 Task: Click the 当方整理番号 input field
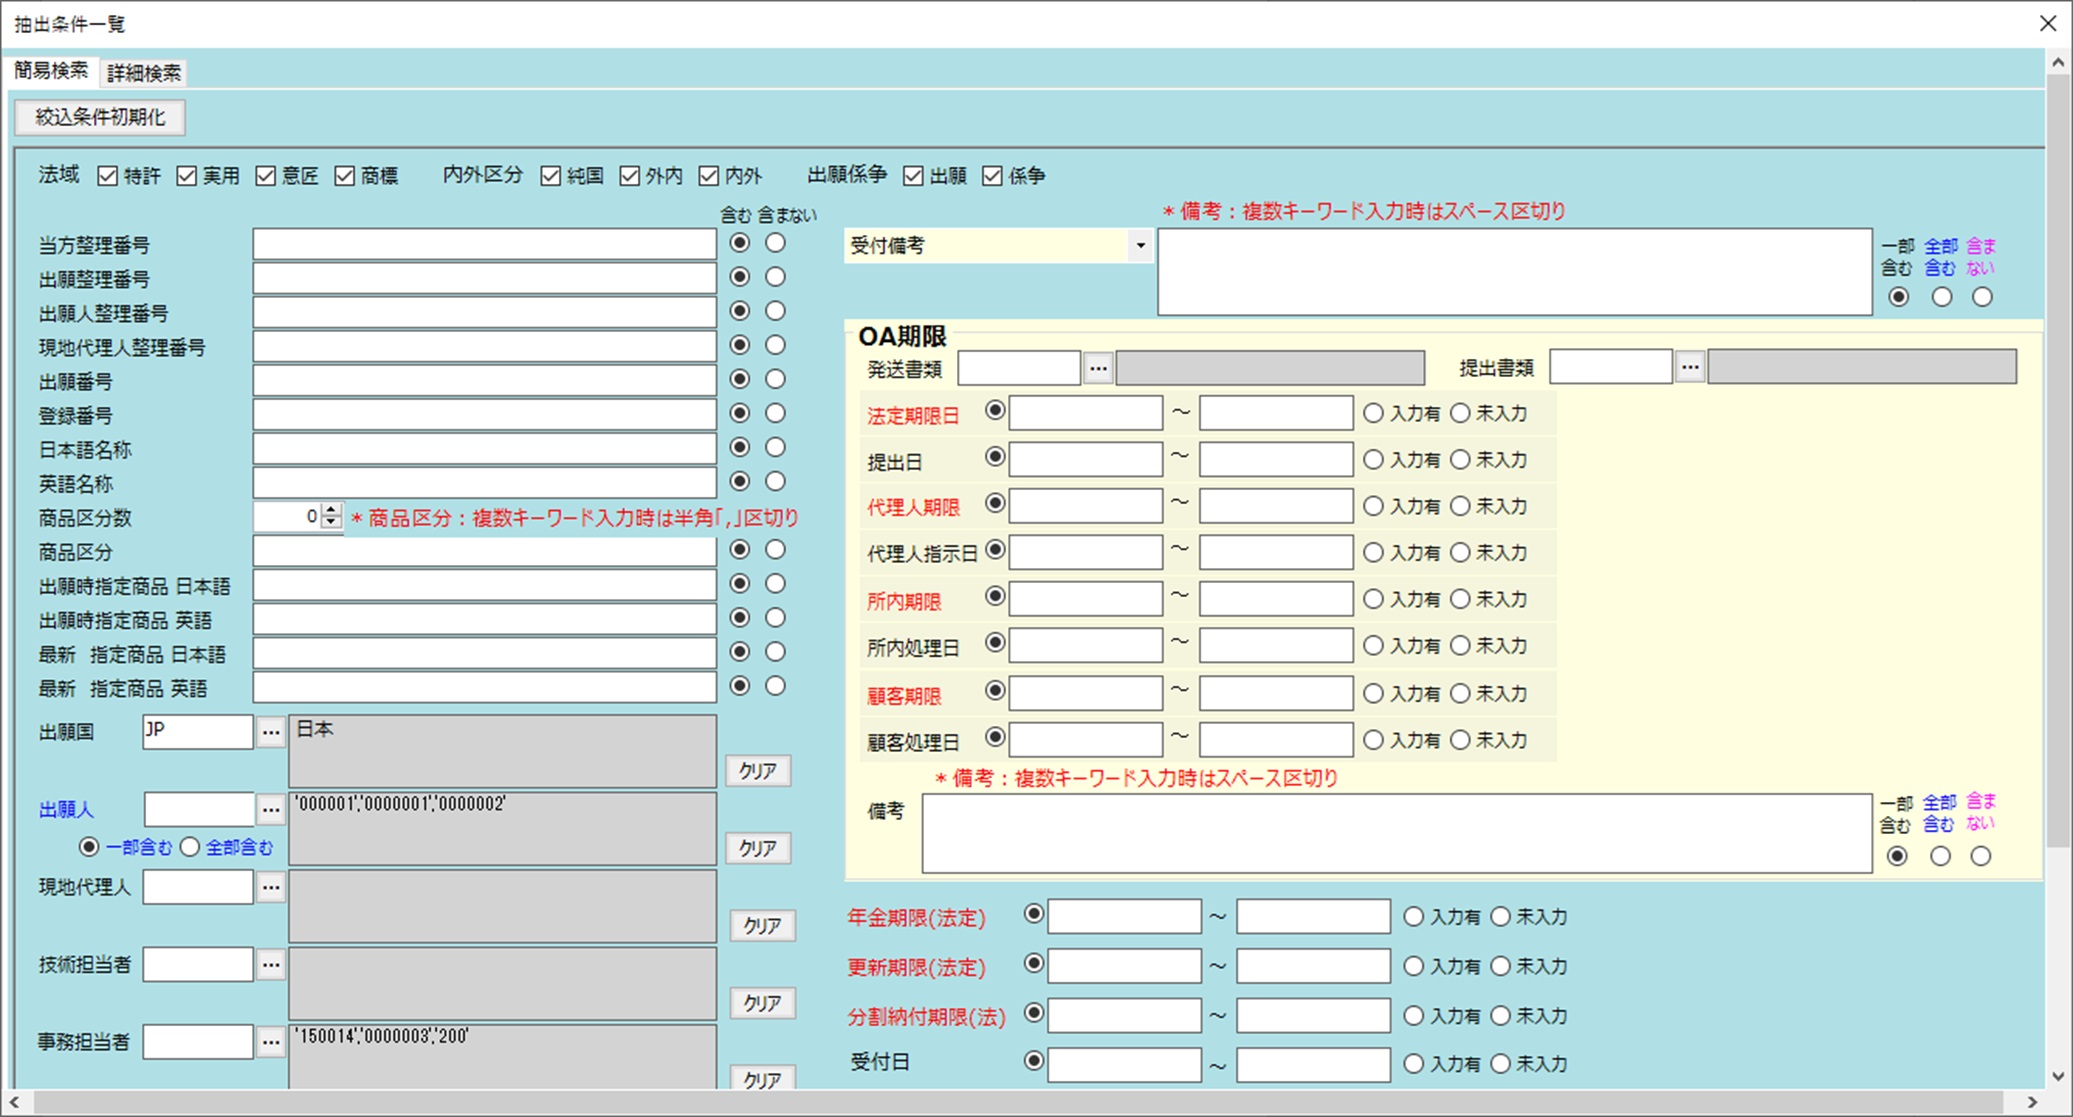[485, 245]
